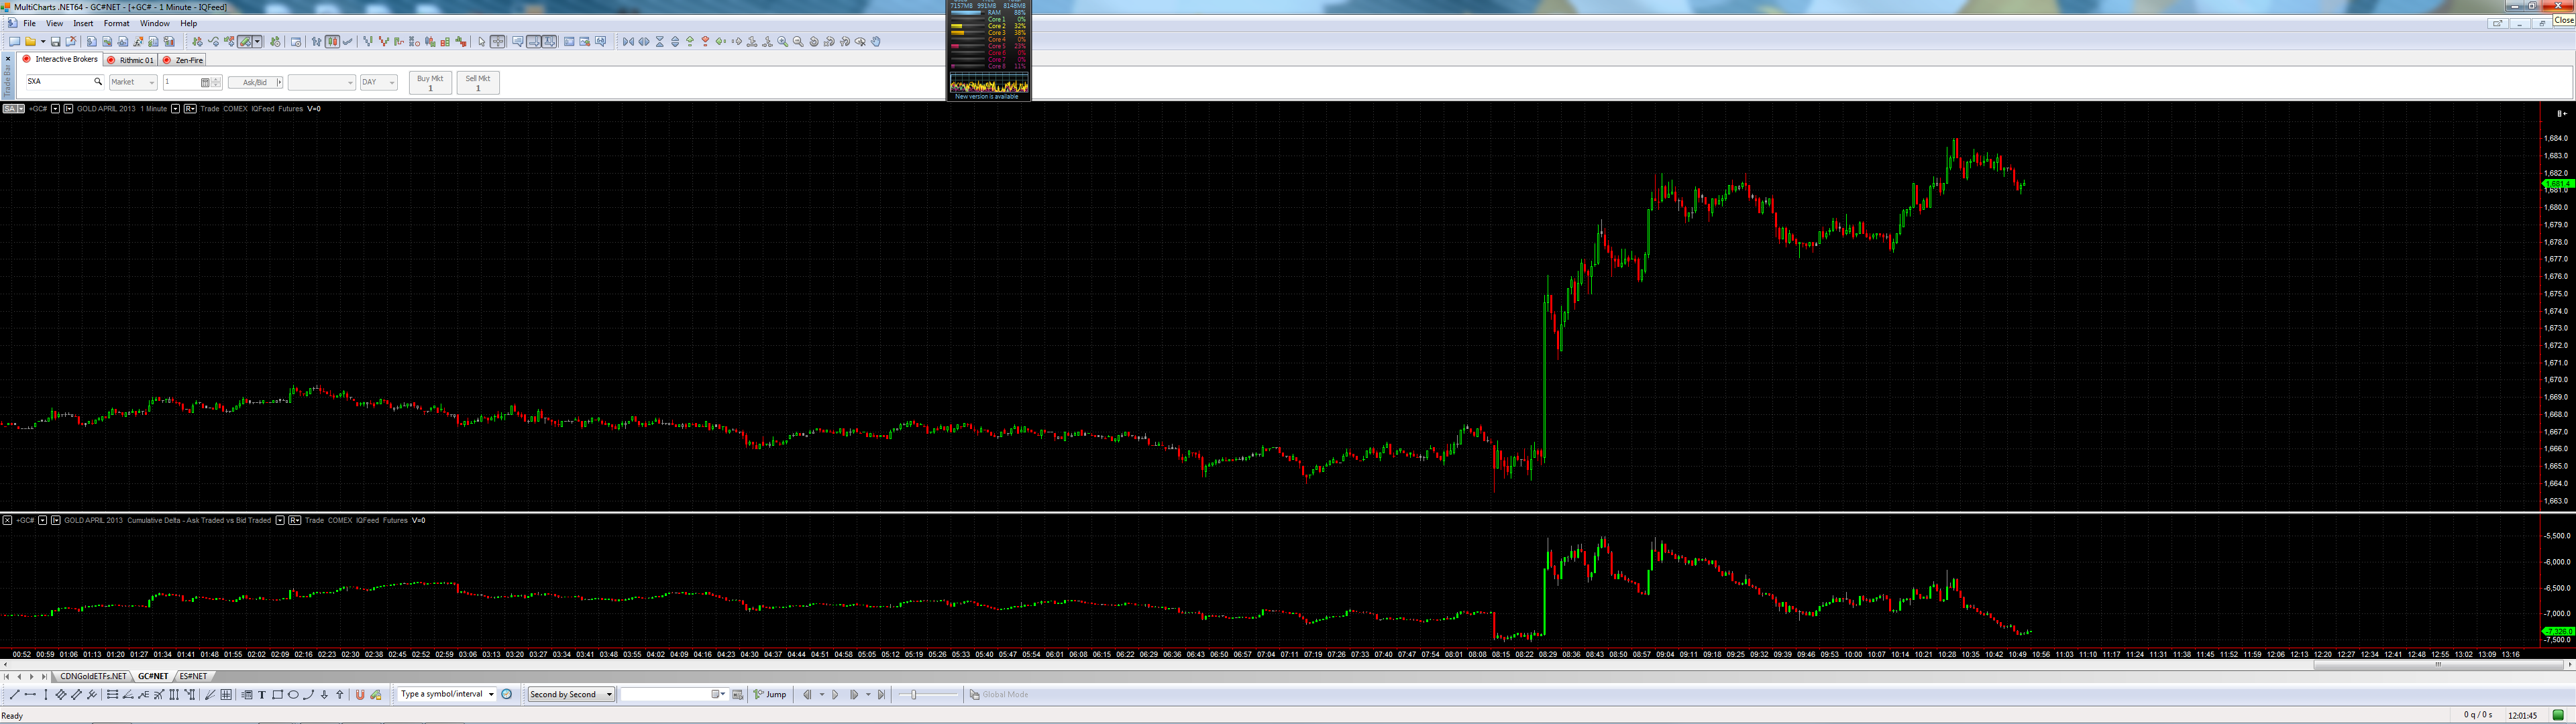
Task: Click the compress price scale icon
Action: (x=660, y=42)
